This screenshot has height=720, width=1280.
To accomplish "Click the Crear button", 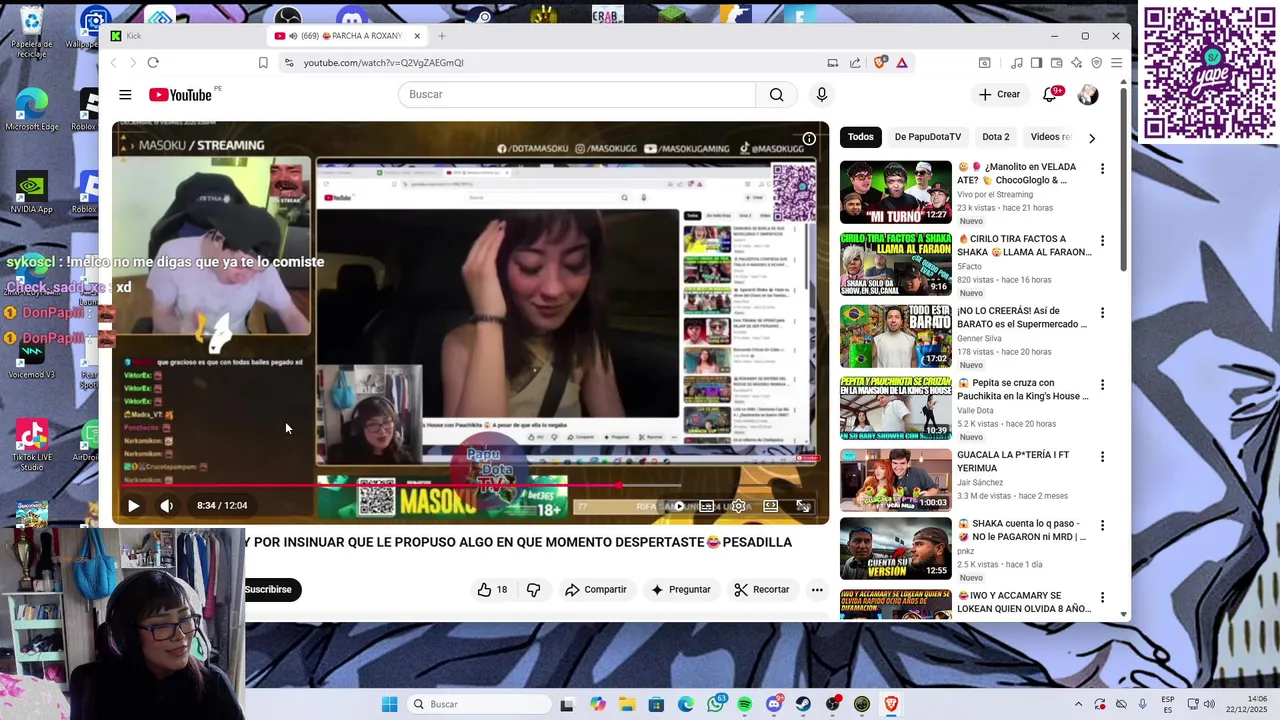I will pyautogui.click(x=999, y=95).
